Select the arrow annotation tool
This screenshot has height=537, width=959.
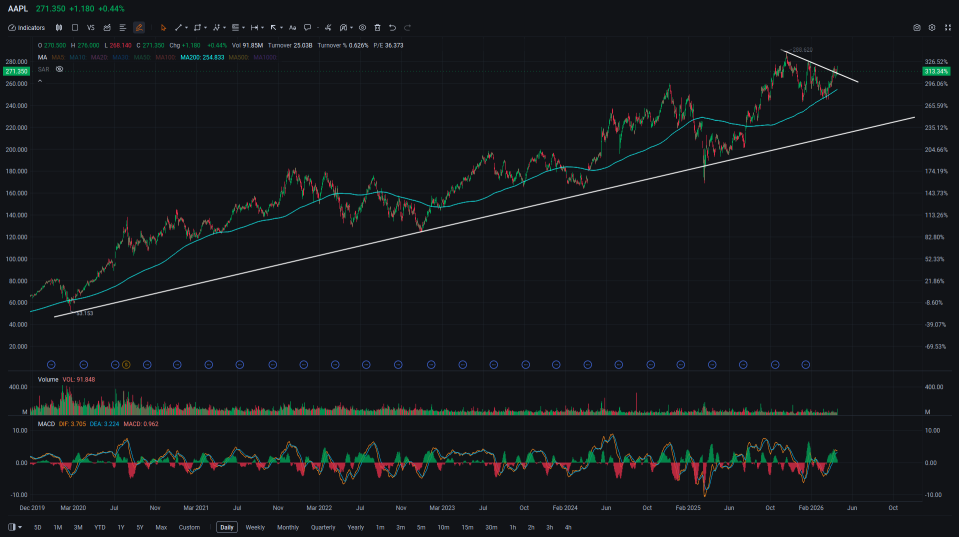[x=273, y=28]
